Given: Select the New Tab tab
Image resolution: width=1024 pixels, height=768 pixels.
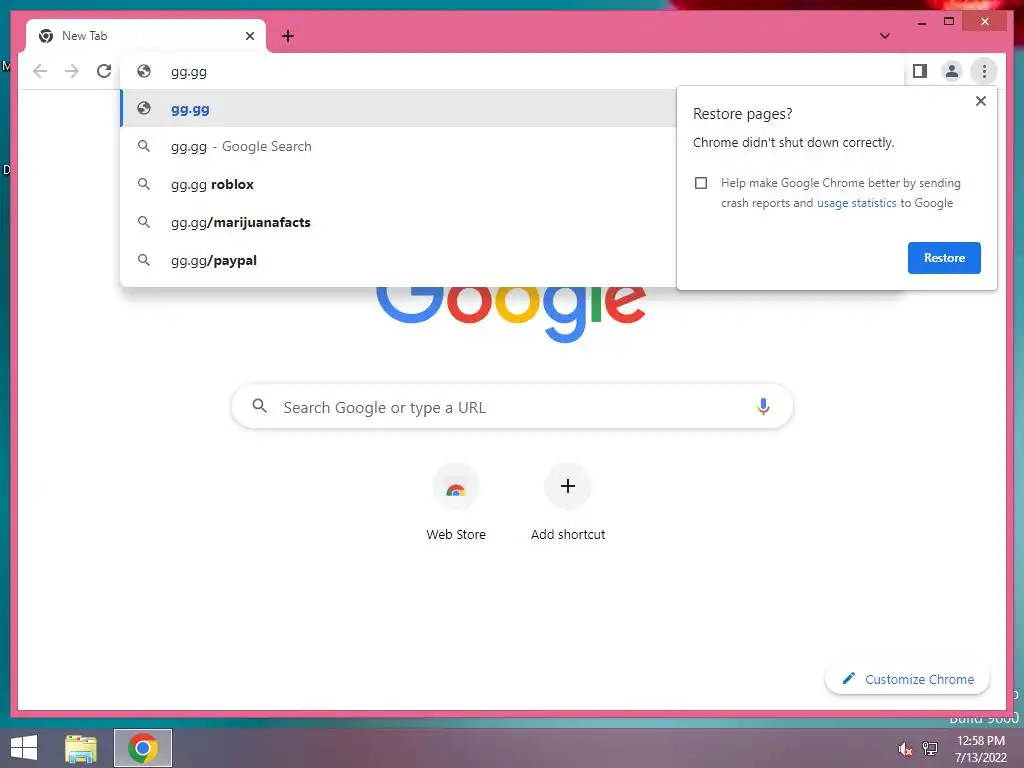Looking at the screenshot, I should point(146,37).
